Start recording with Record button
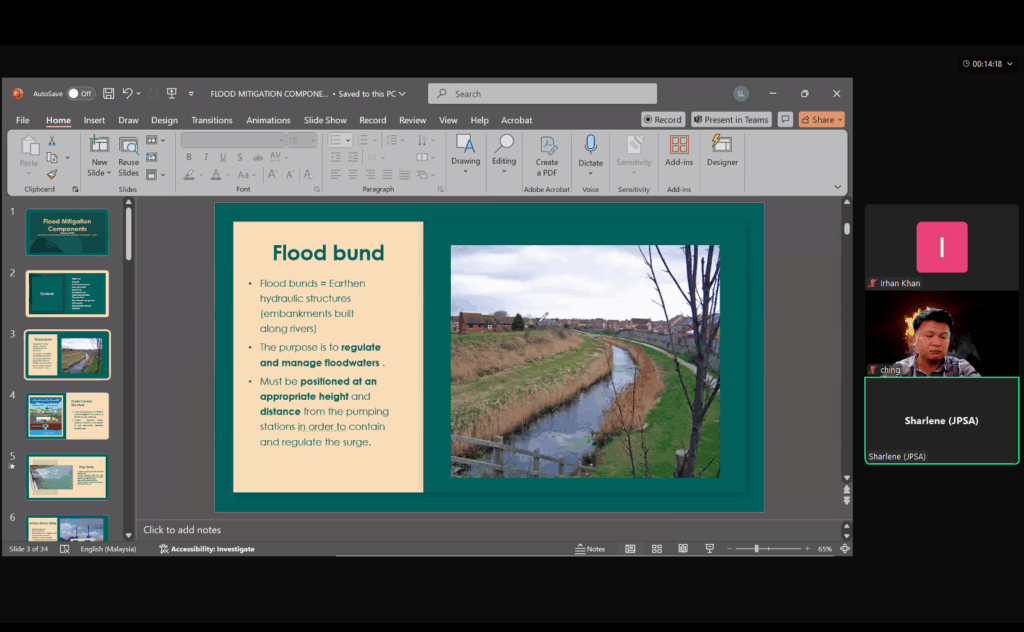The image size is (1024, 632). (663, 120)
